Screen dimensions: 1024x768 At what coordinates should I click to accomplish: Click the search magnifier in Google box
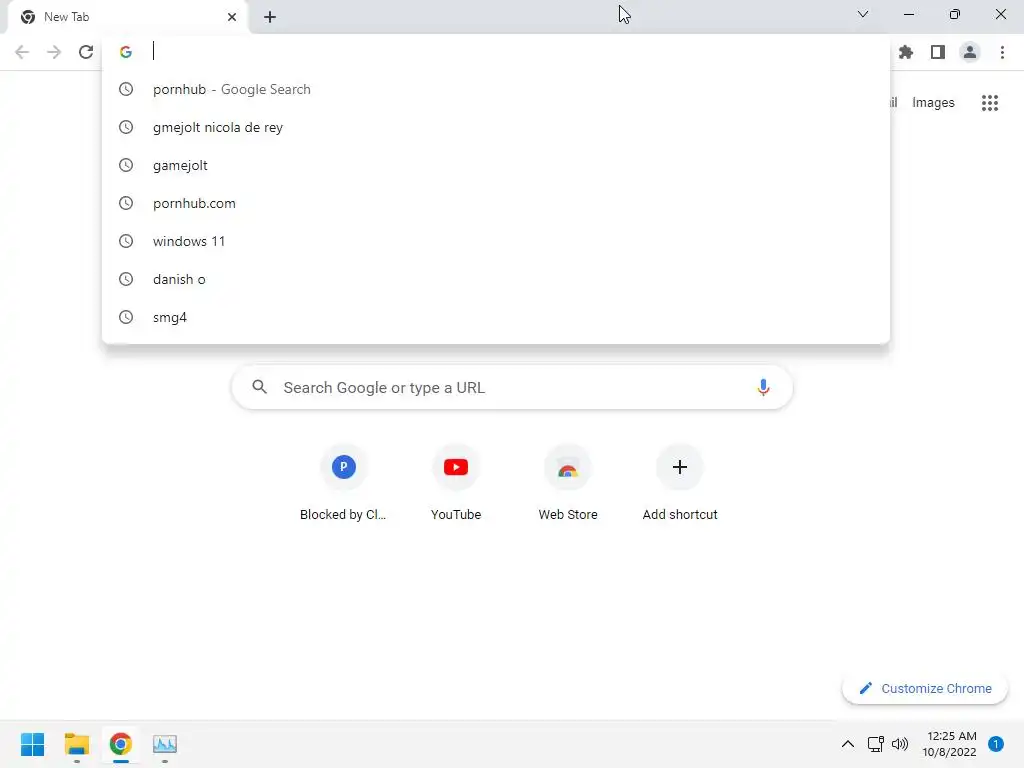pyautogui.click(x=259, y=387)
